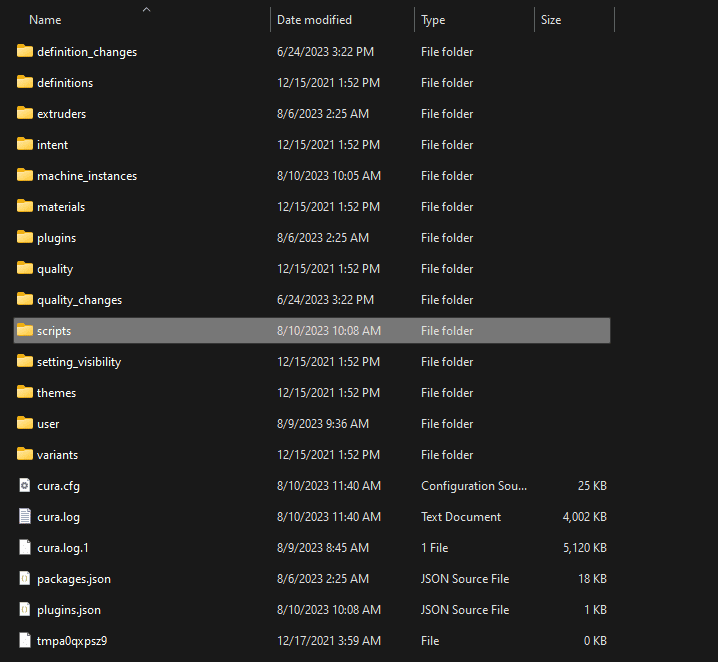Click the plugins folder name

pyautogui.click(x=56, y=238)
